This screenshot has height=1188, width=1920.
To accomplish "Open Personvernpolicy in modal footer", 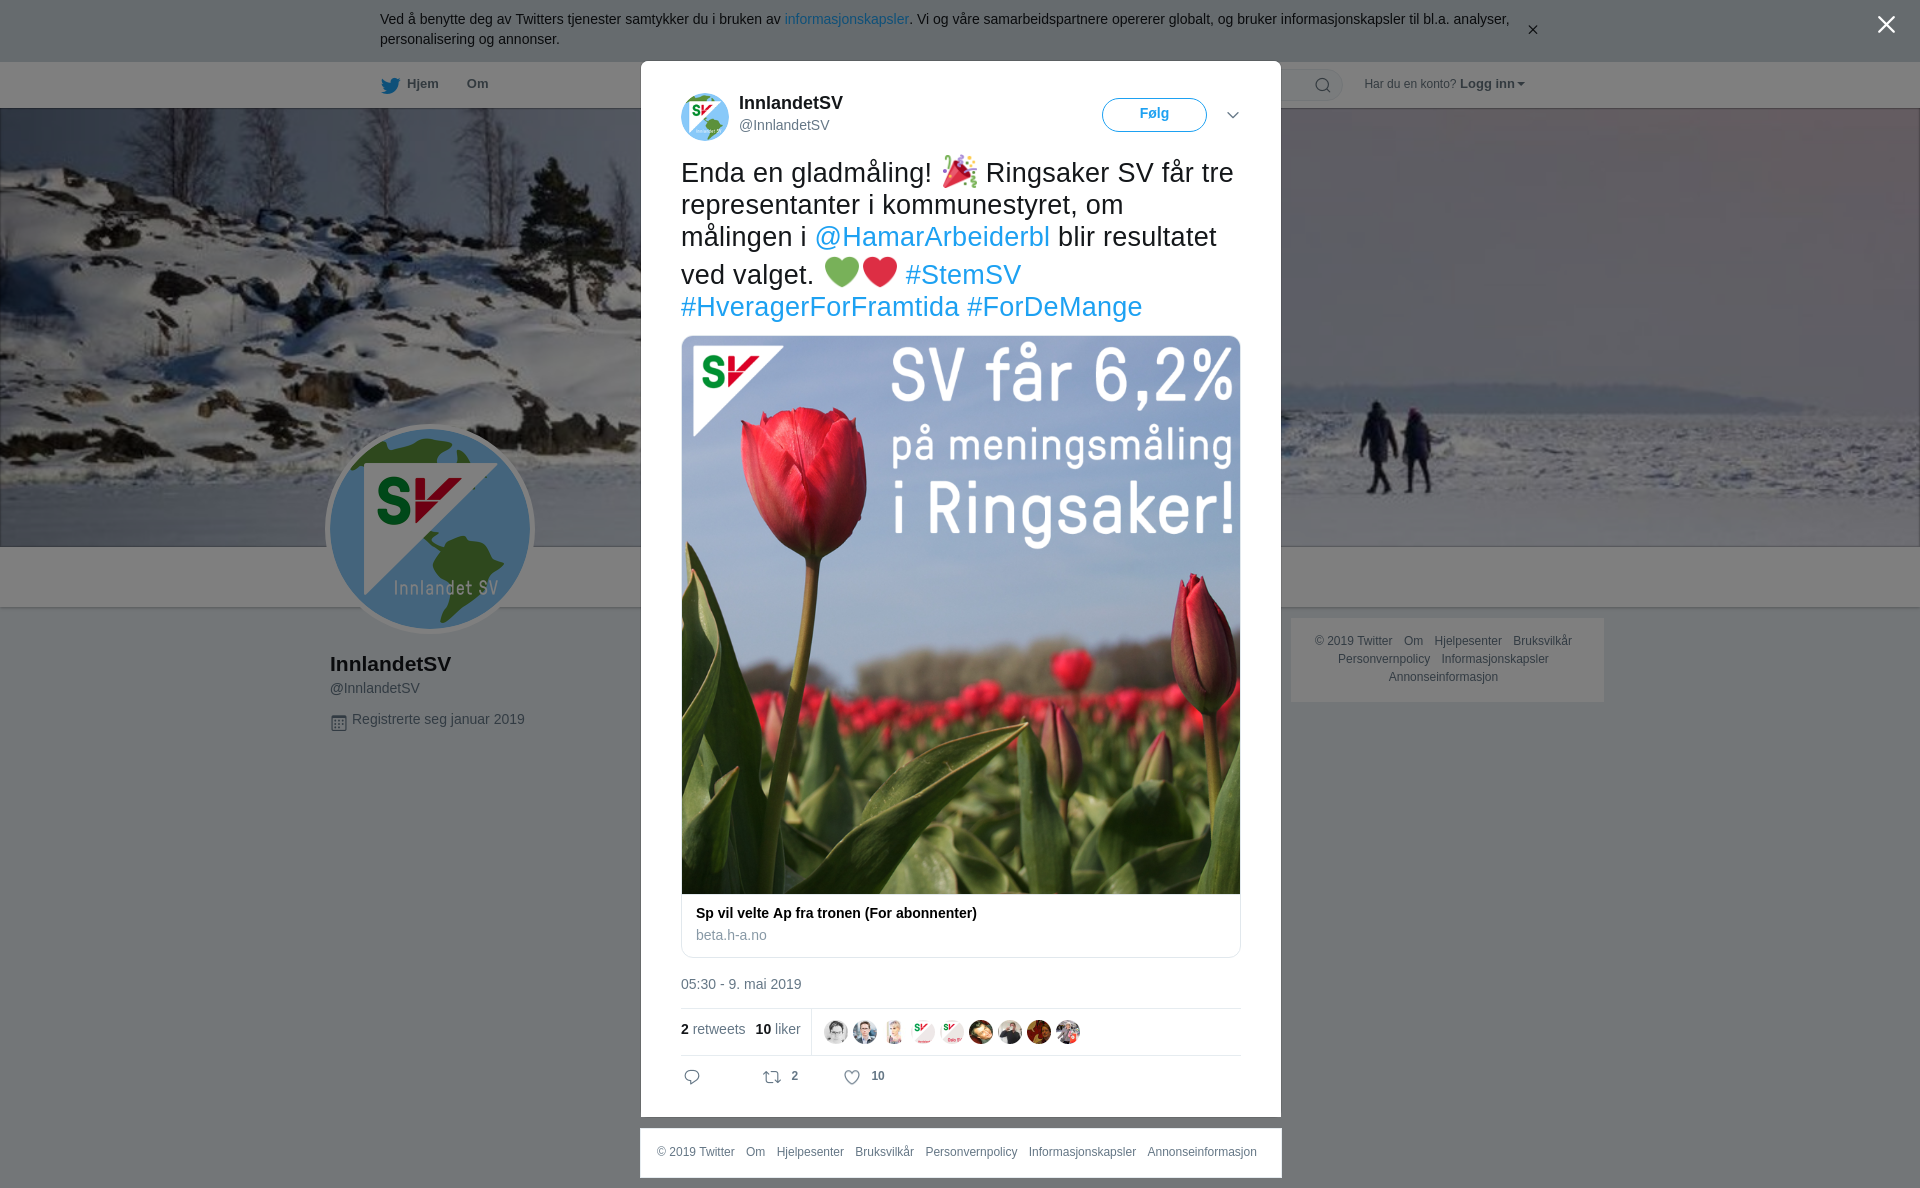I will coord(971,1152).
